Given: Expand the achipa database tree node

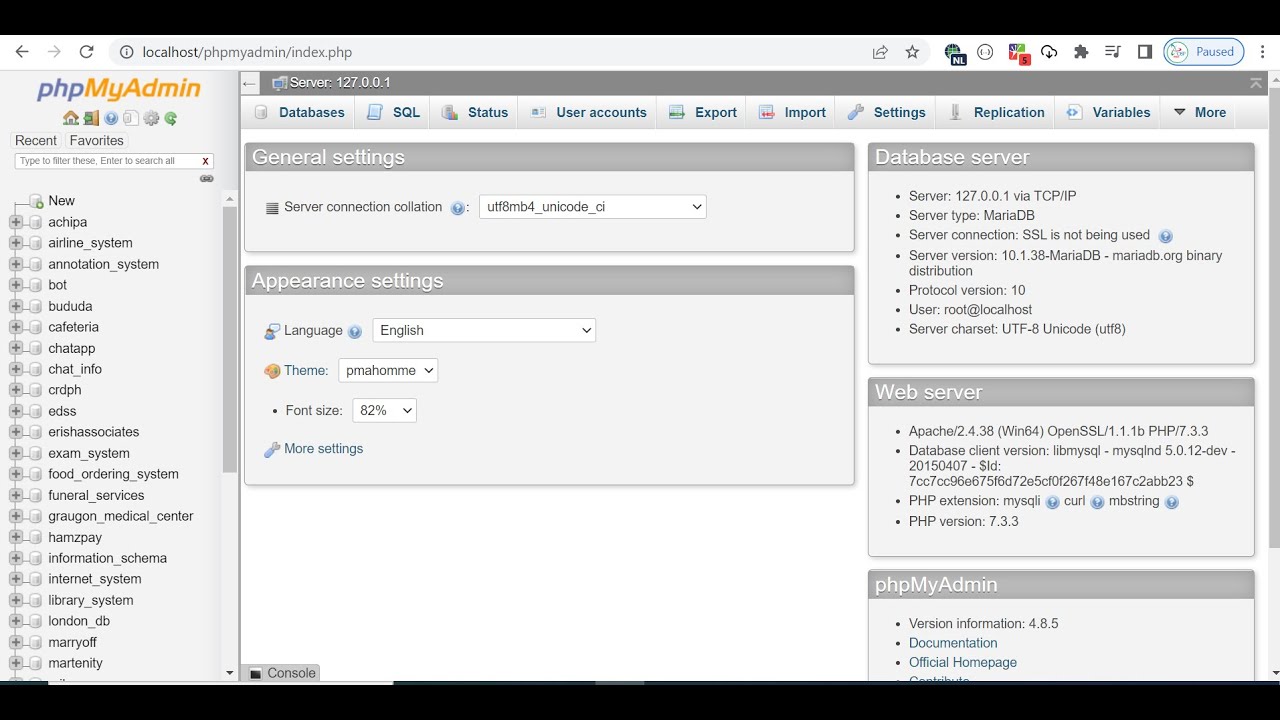Looking at the screenshot, I should coord(15,222).
